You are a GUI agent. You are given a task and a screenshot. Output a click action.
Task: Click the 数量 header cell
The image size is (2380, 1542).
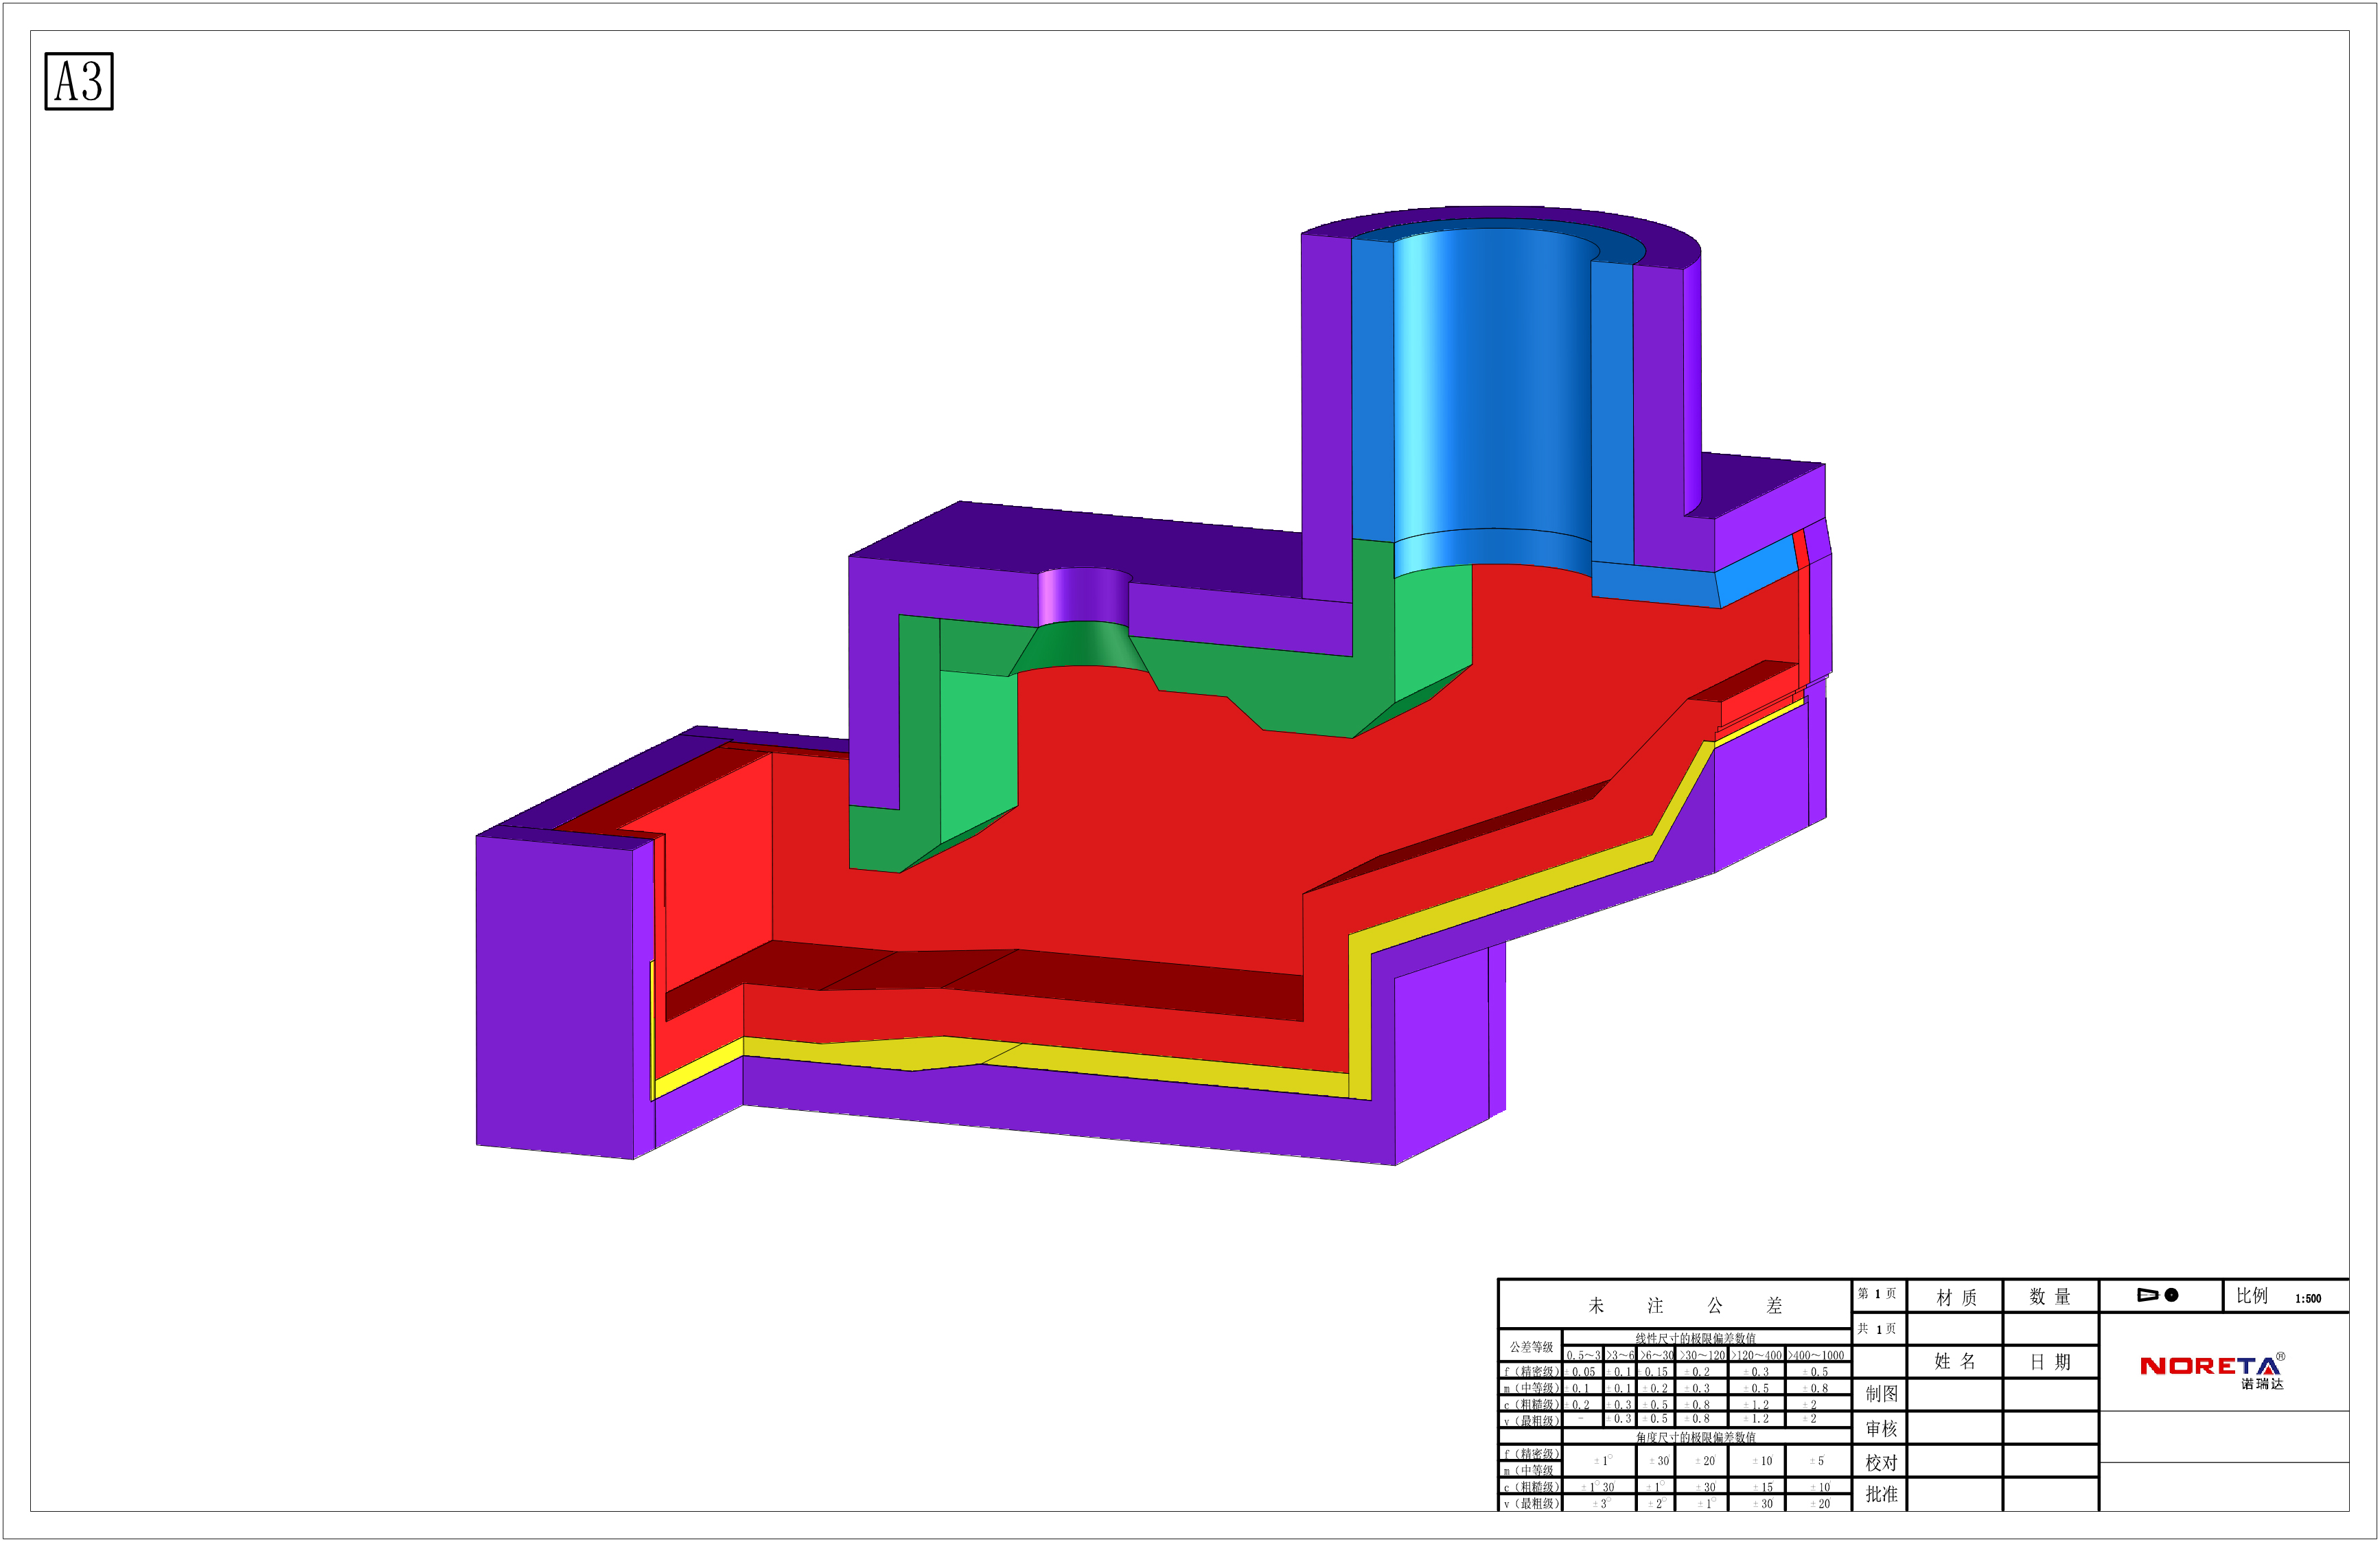(2049, 1297)
